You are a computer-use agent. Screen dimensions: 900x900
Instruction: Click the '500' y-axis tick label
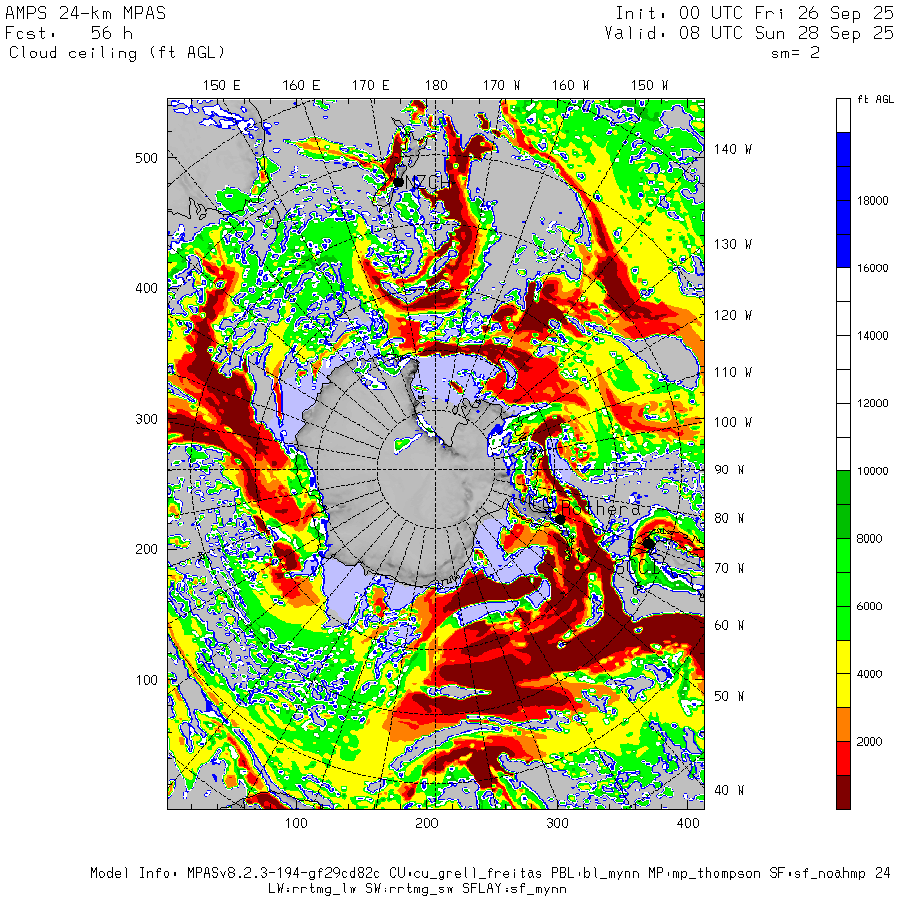(146, 158)
